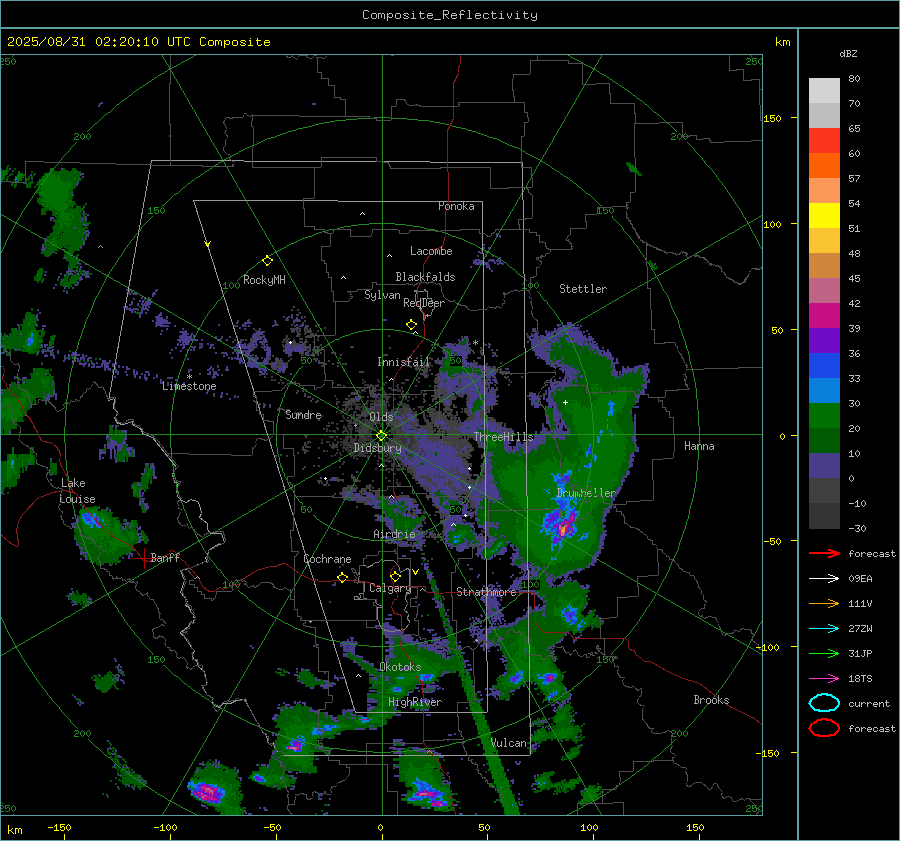
Task: Click the cyan 'current' ellipse legend symbol
Action: tap(824, 703)
